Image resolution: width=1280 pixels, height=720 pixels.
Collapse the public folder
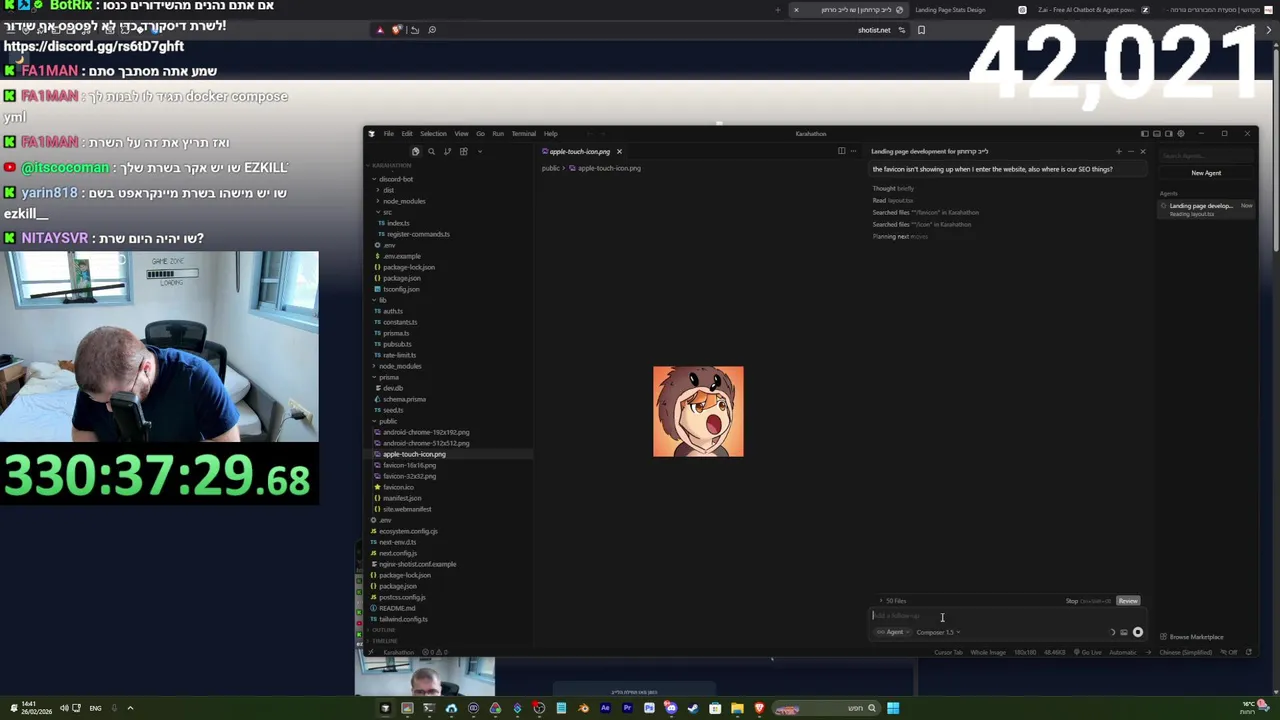[388, 421]
